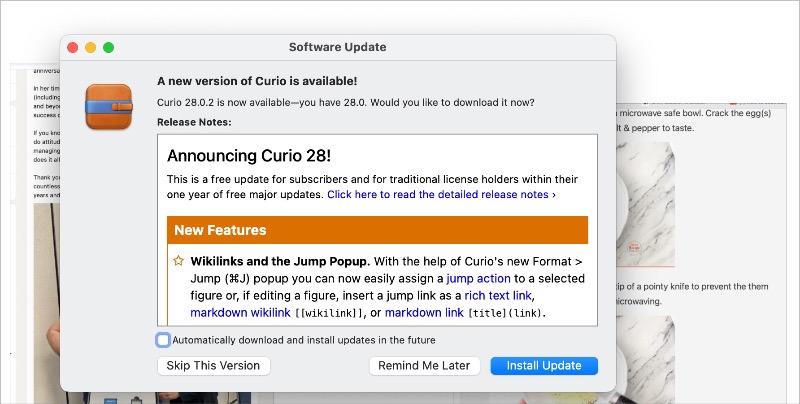Click the star icon beside Wikilinks feature
The height and width of the screenshot is (404, 800).
point(179,261)
